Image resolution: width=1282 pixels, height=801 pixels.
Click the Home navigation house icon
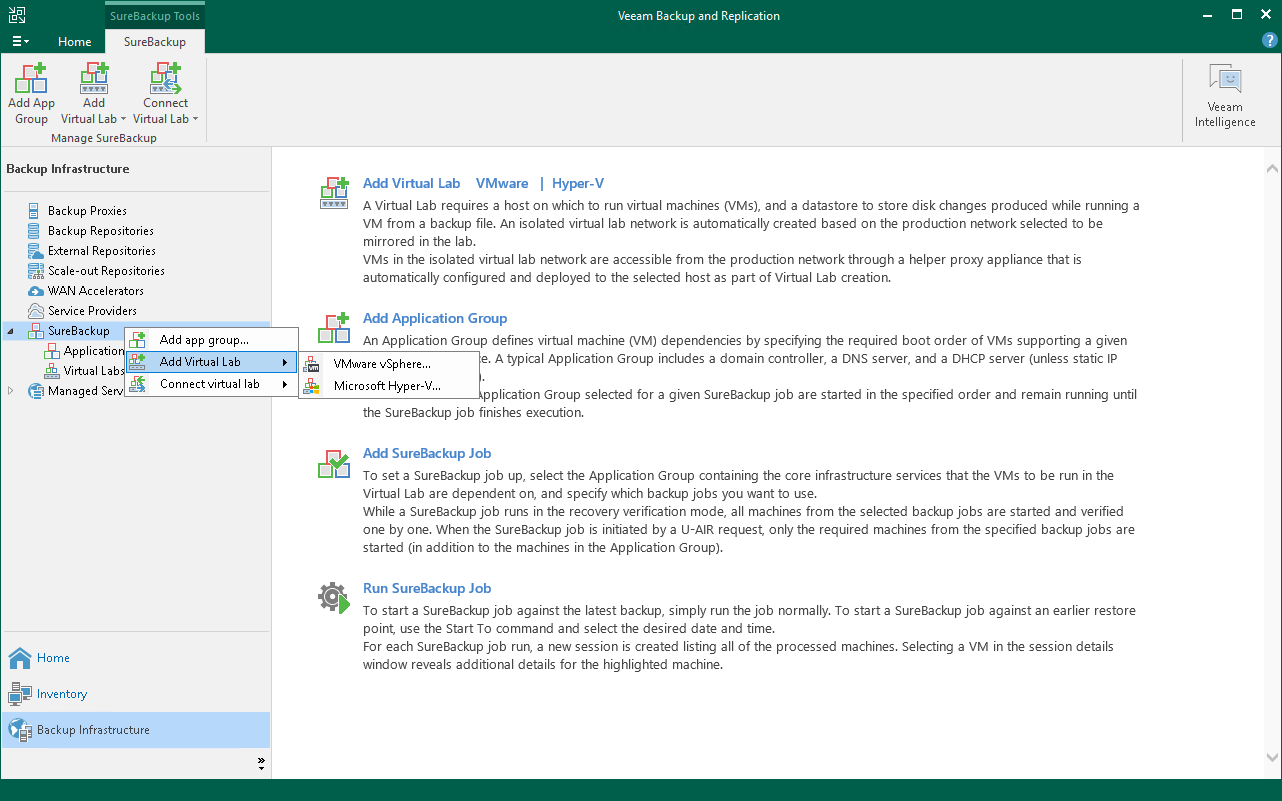(x=20, y=658)
